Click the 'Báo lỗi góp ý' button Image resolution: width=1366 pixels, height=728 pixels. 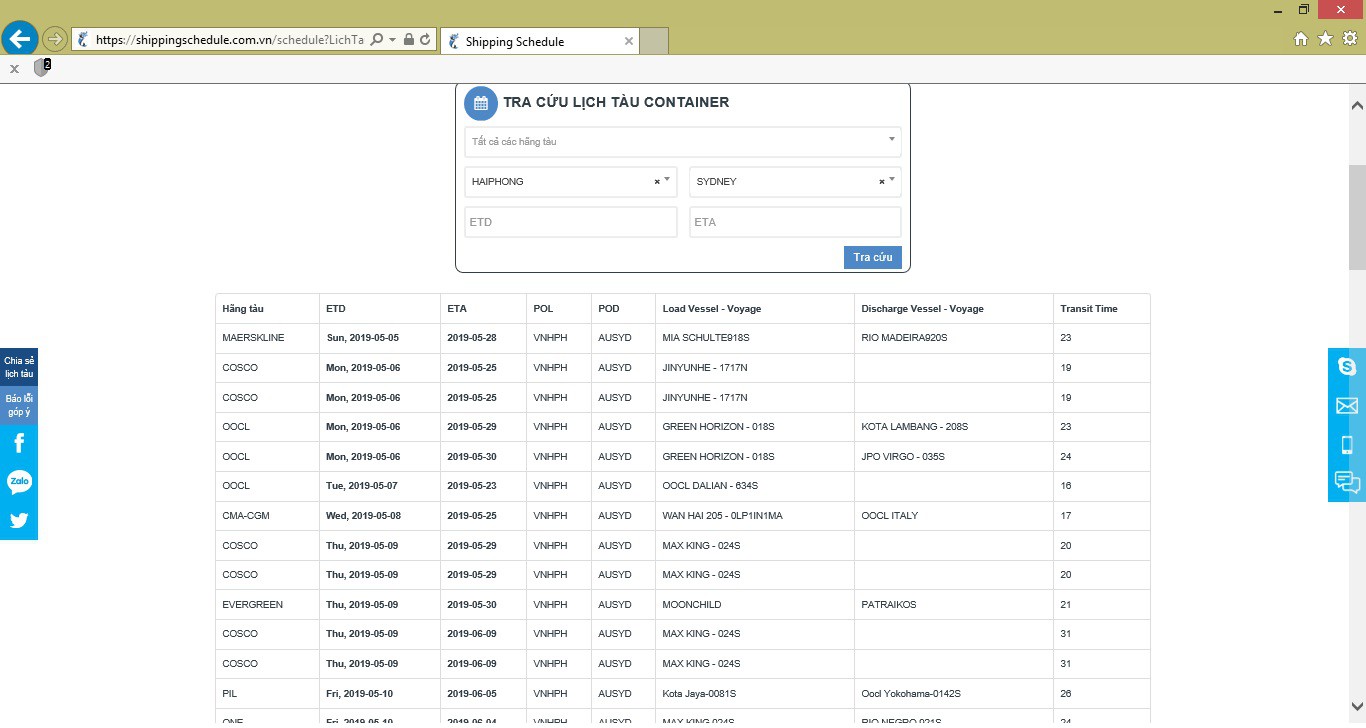(x=19, y=405)
